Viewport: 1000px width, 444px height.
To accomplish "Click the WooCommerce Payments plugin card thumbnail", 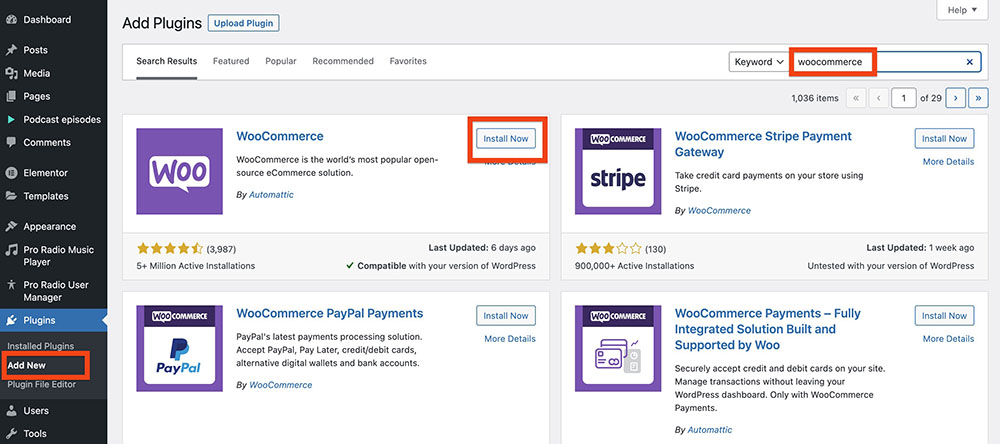I will coord(618,348).
